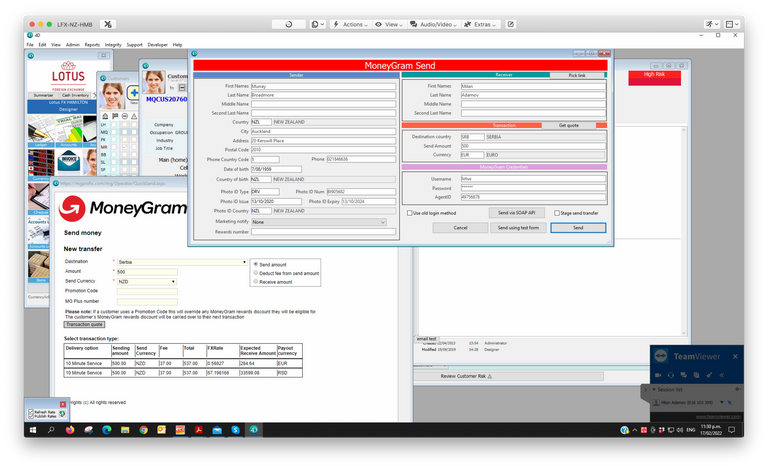
Task: Tick the Stage send transfer checkbox
Action: click(557, 213)
